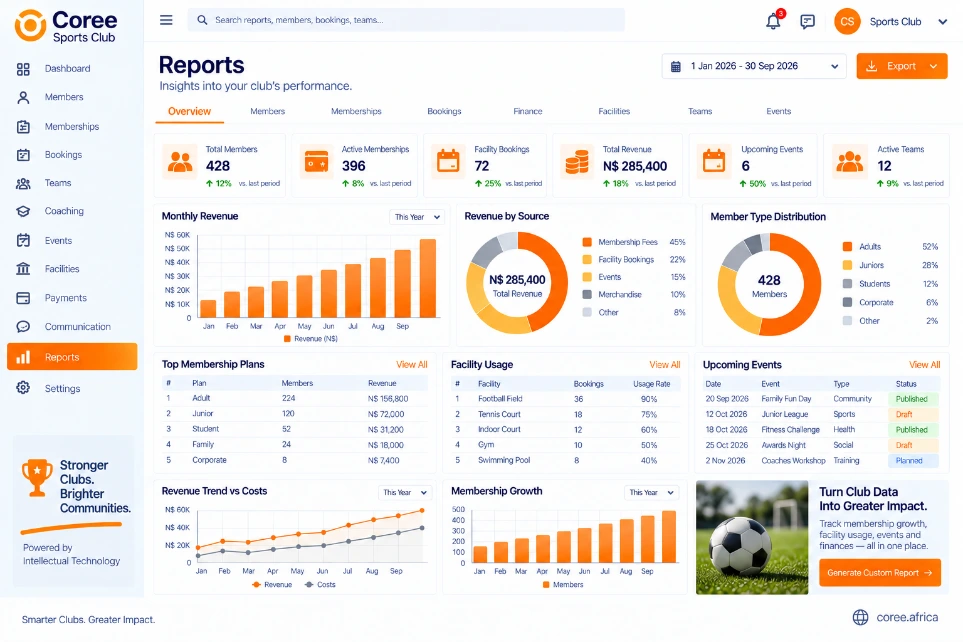Switch to the Teams tab
Screen dimensions: 963x642
[x=700, y=111]
